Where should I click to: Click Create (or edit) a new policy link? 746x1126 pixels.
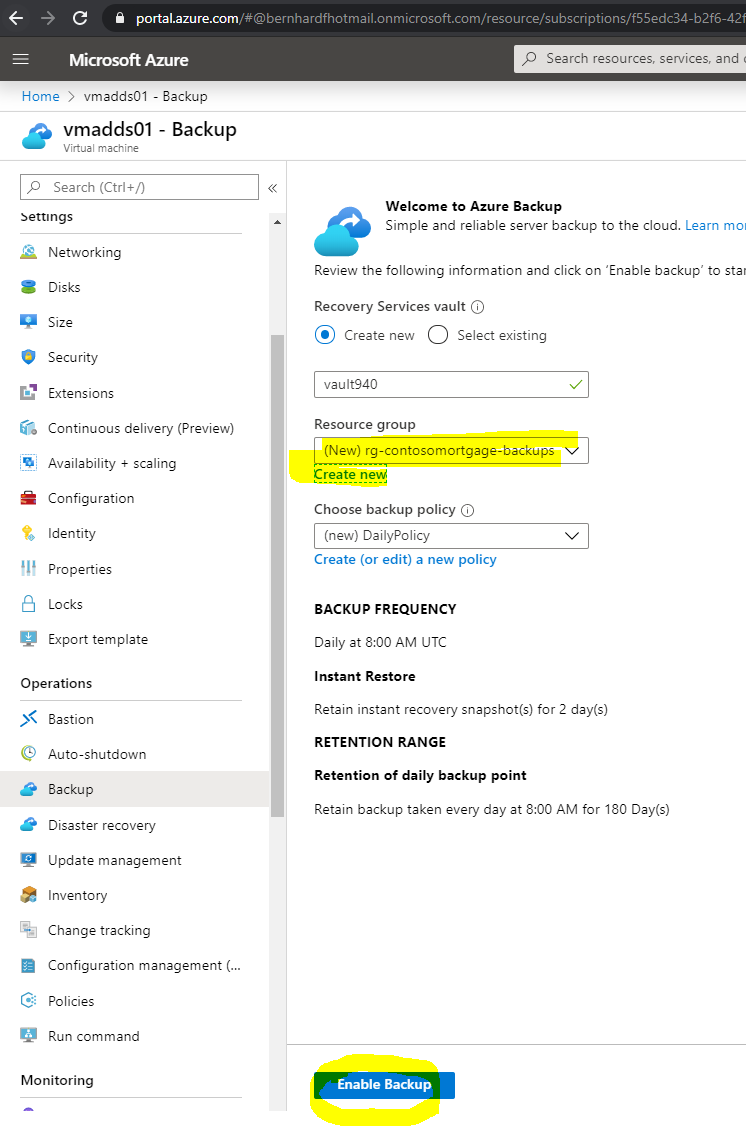[405, 559]
